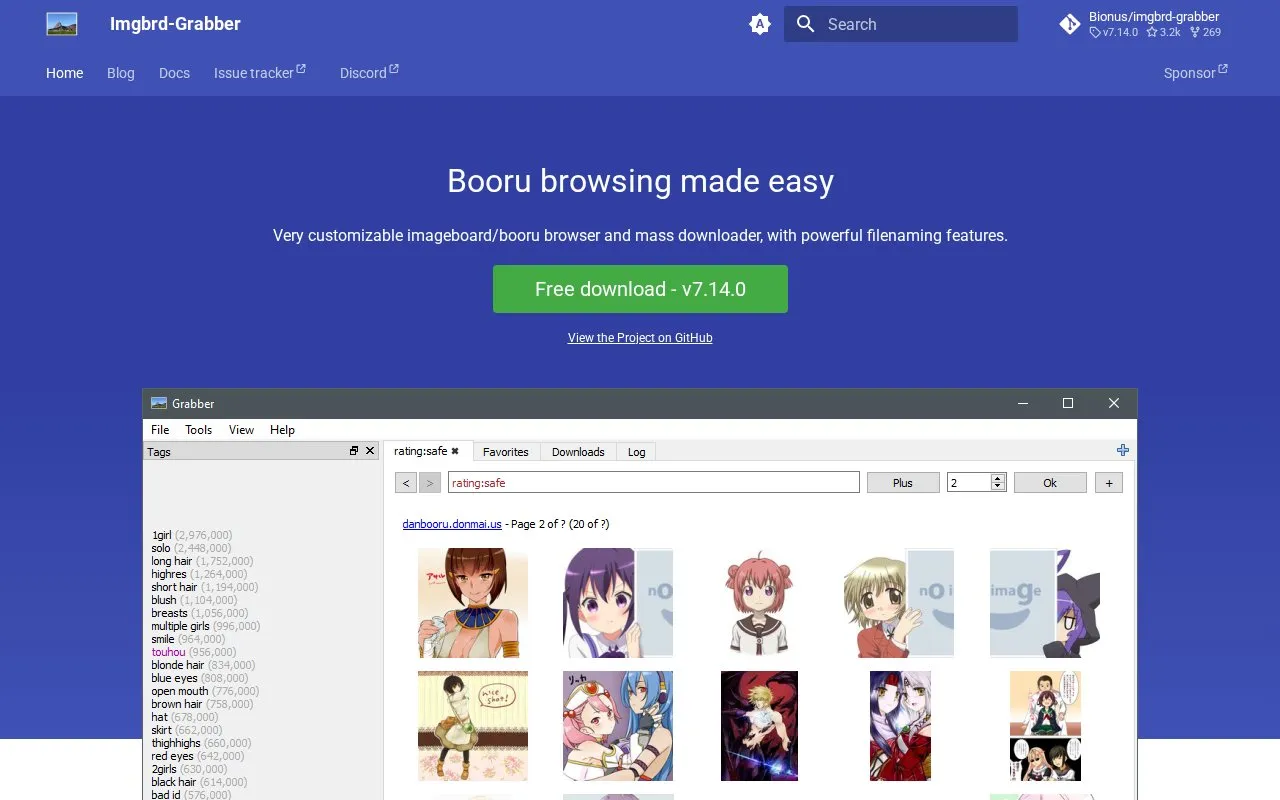Select the blonde hair tag
The height and width of the screenshot is (800, 1280).
[177, 665]
